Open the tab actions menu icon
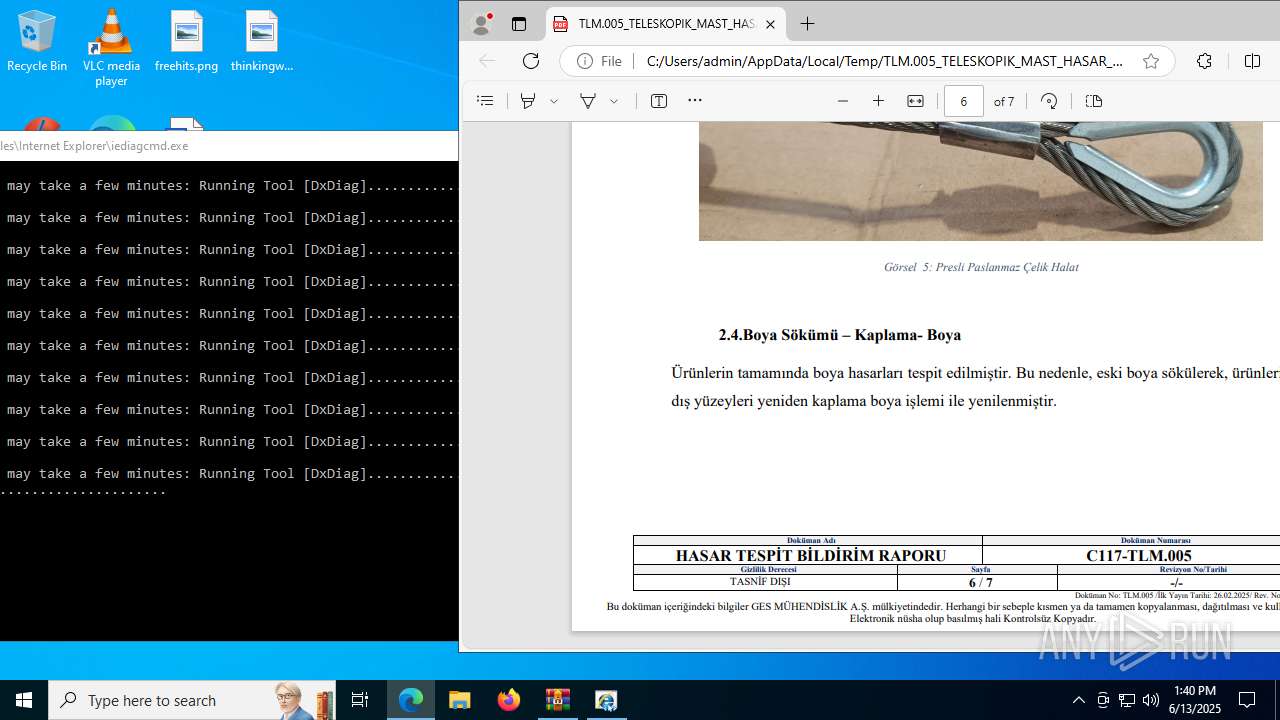Screen dimensions: 1280x720 pyautogui.click(x=518, y=24)
